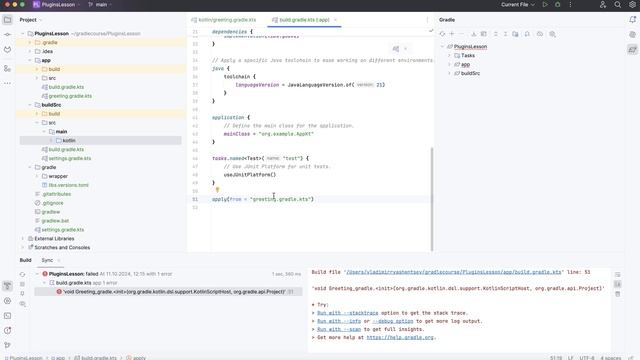Click the Build tool window hammer icon
The width and height of the screenshot is (640, 360).
point(7,286)
